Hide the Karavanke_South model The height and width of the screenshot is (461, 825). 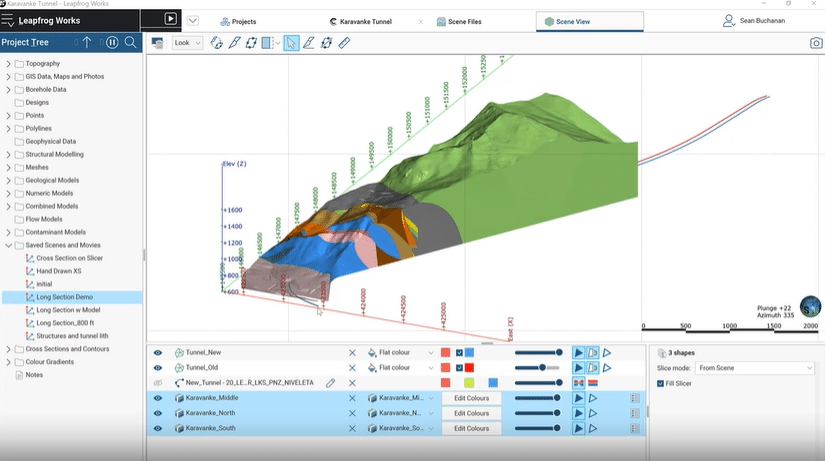(x=157, y=428)
